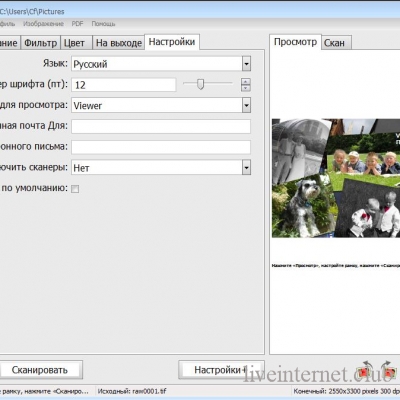
Task: Decrease font size with stepper down arrow
Action: (x=246, y=88)
